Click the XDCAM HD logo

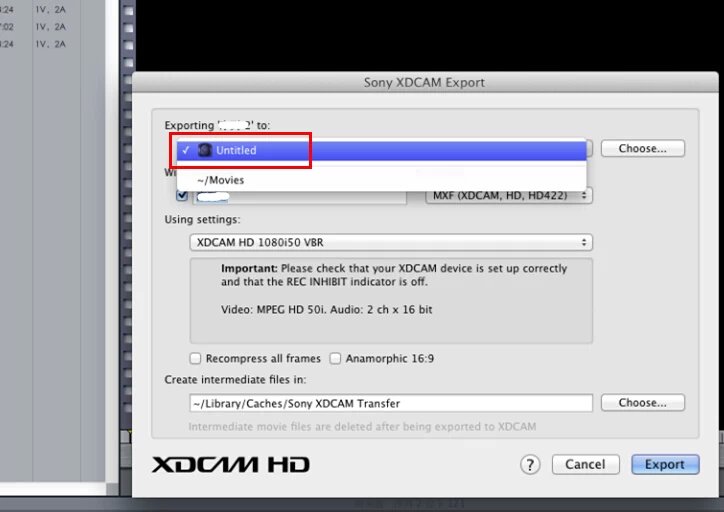pos(230,464)
